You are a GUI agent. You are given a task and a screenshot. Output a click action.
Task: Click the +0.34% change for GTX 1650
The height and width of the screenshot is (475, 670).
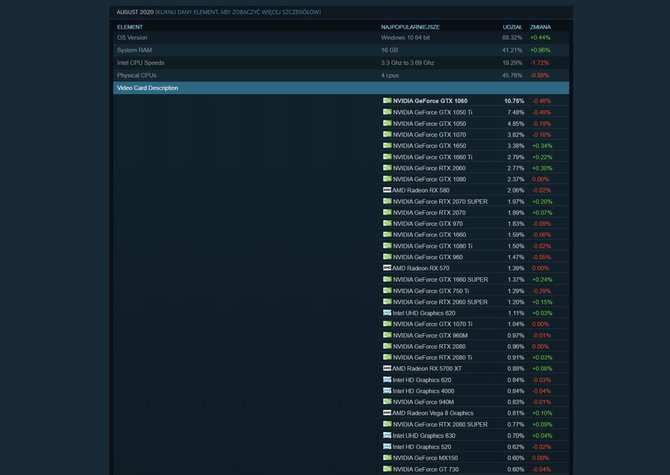coord(542,146)
